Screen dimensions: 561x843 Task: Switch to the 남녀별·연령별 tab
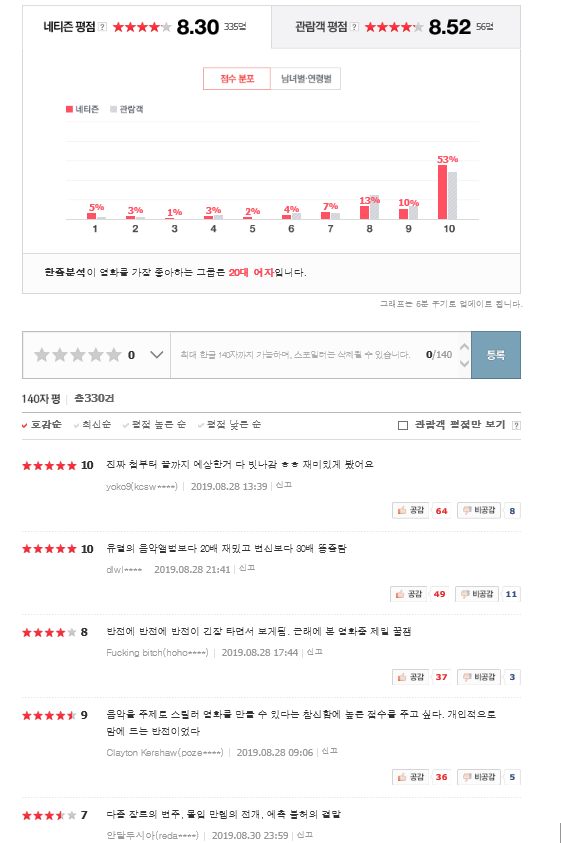click(x=306, y=79)
